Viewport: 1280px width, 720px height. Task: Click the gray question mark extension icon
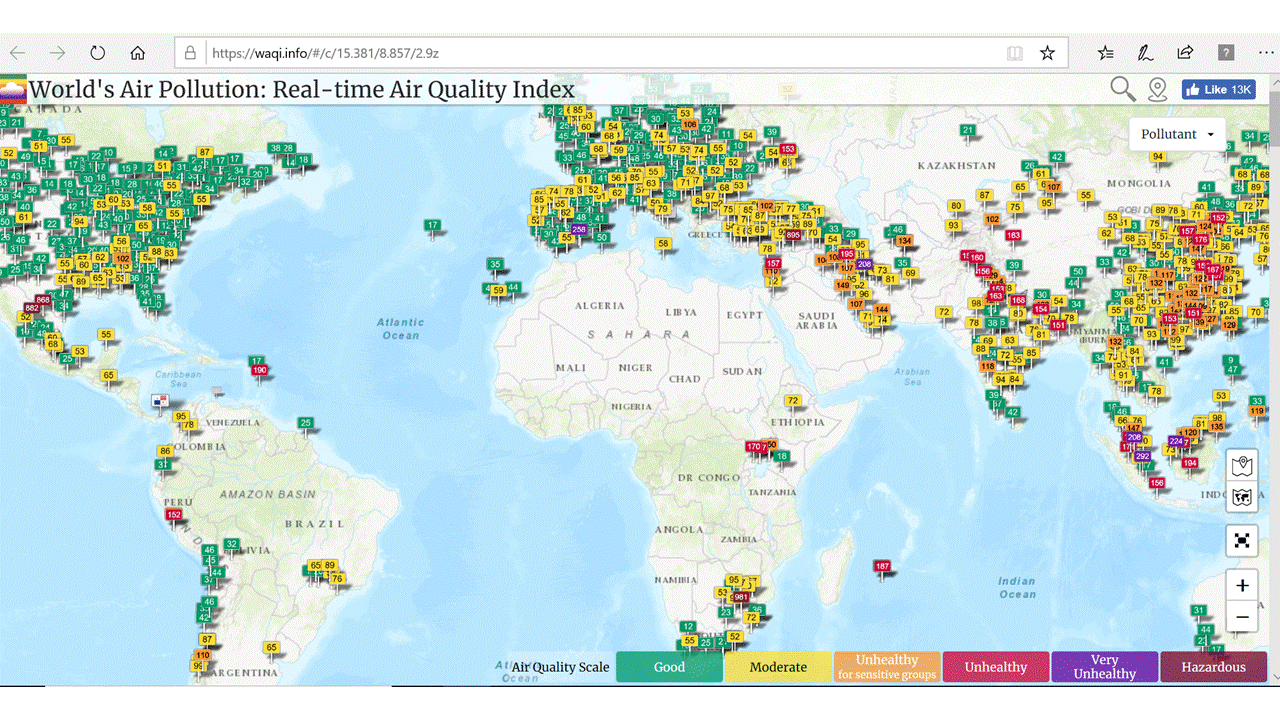1225,53
